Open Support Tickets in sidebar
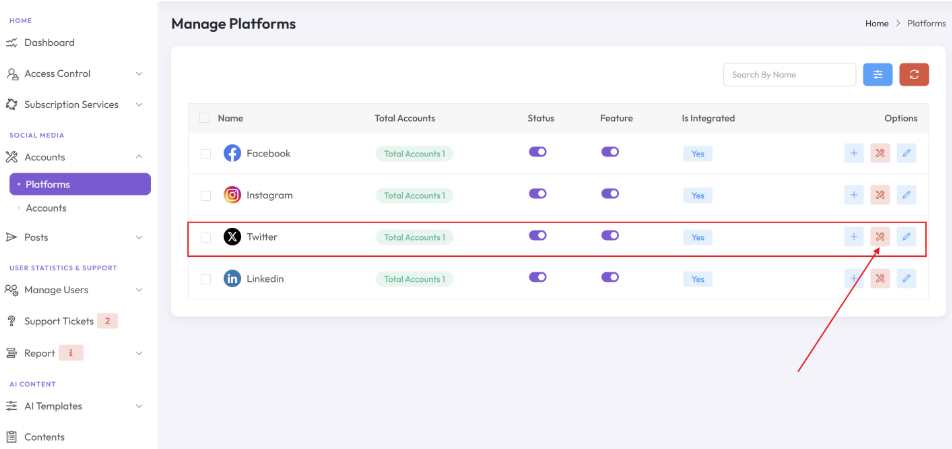The height and width of the screenshot is (449, 952). pos(59,321)
